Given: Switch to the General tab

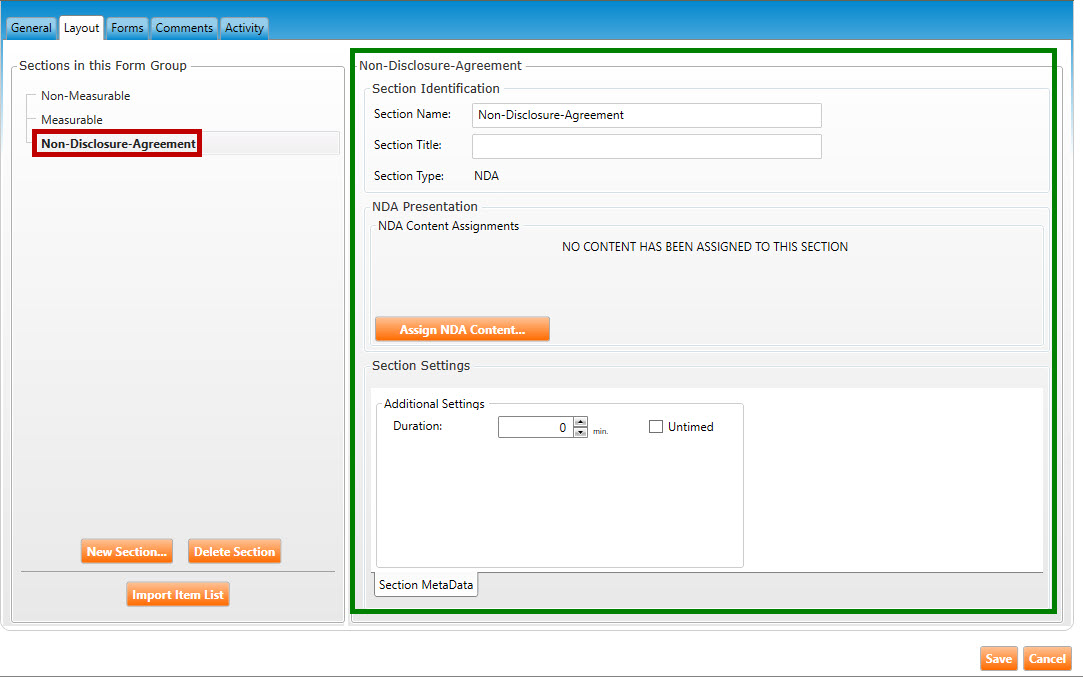Looking at the screenshot, I should click(x=31, y=28).
